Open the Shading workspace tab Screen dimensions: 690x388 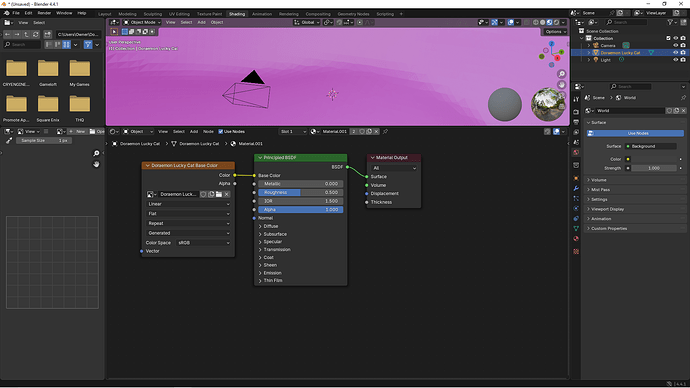(x=237, y=14)
